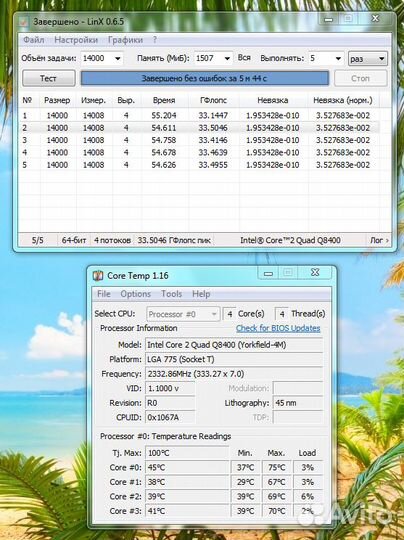
Task: Open the Графики menu in LinX
Action: pos(125,40)
